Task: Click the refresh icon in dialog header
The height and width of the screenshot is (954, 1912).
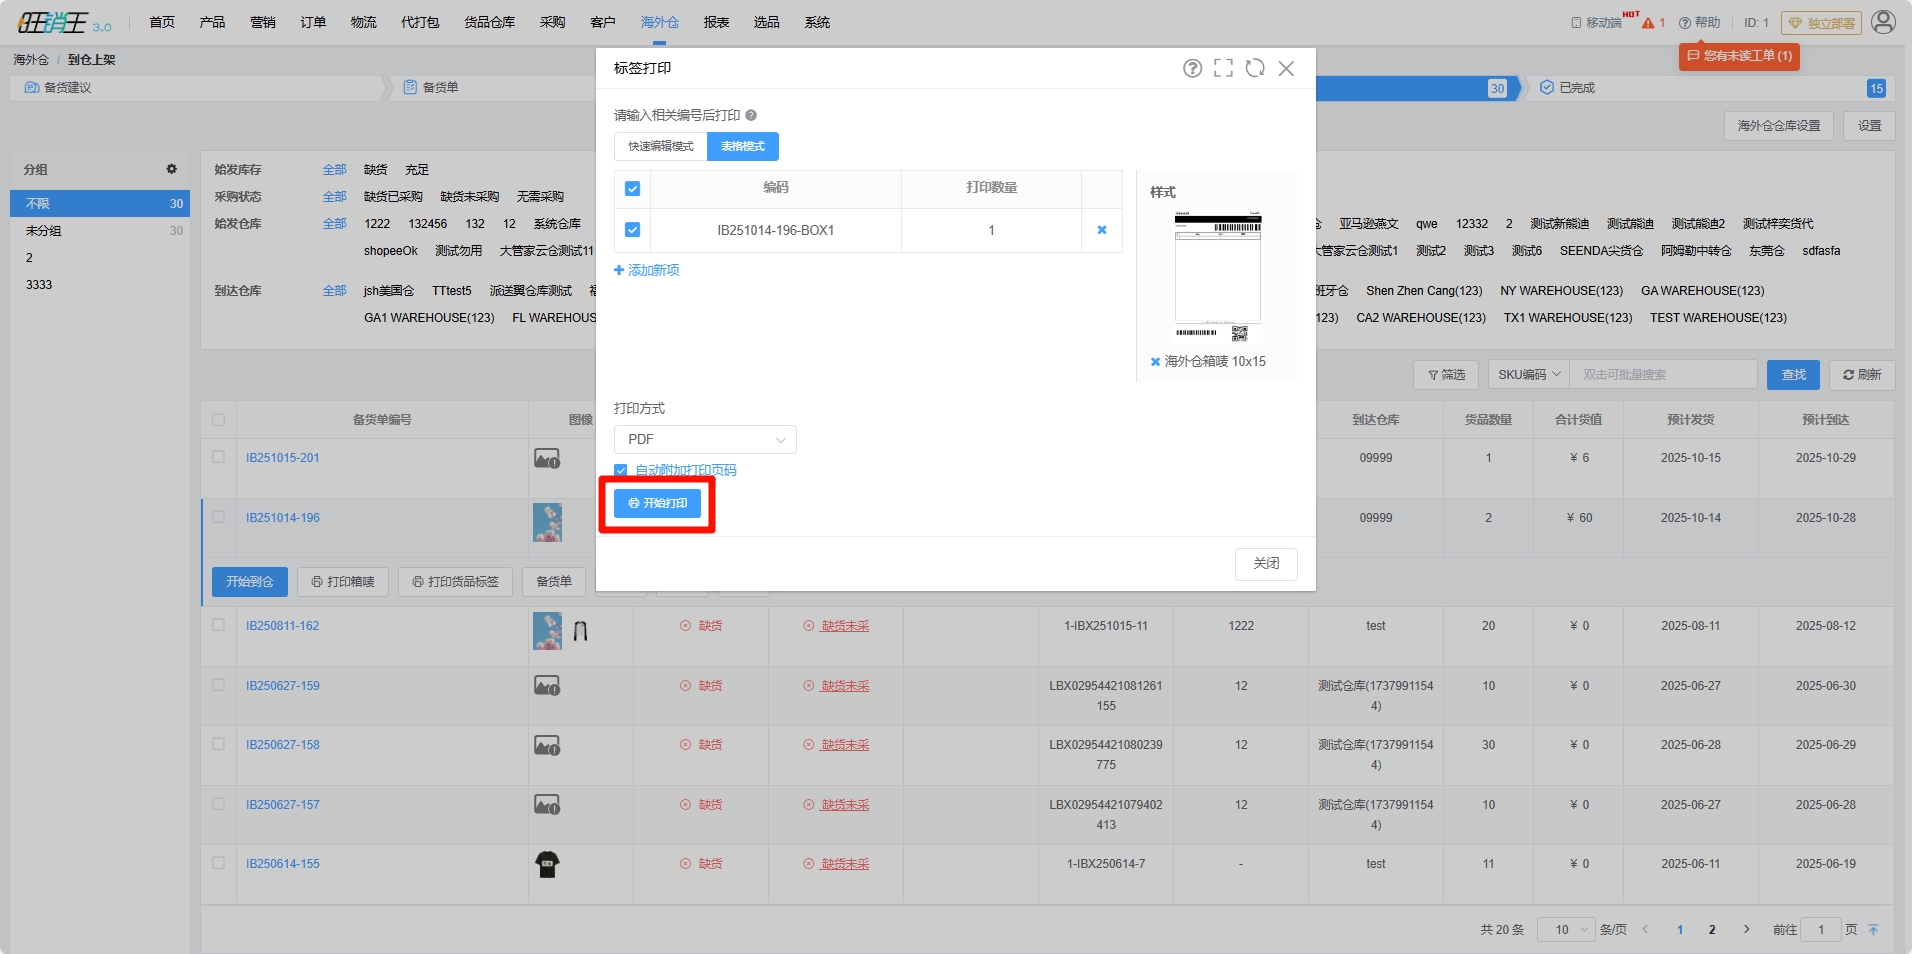Action: pos(1255,68)
